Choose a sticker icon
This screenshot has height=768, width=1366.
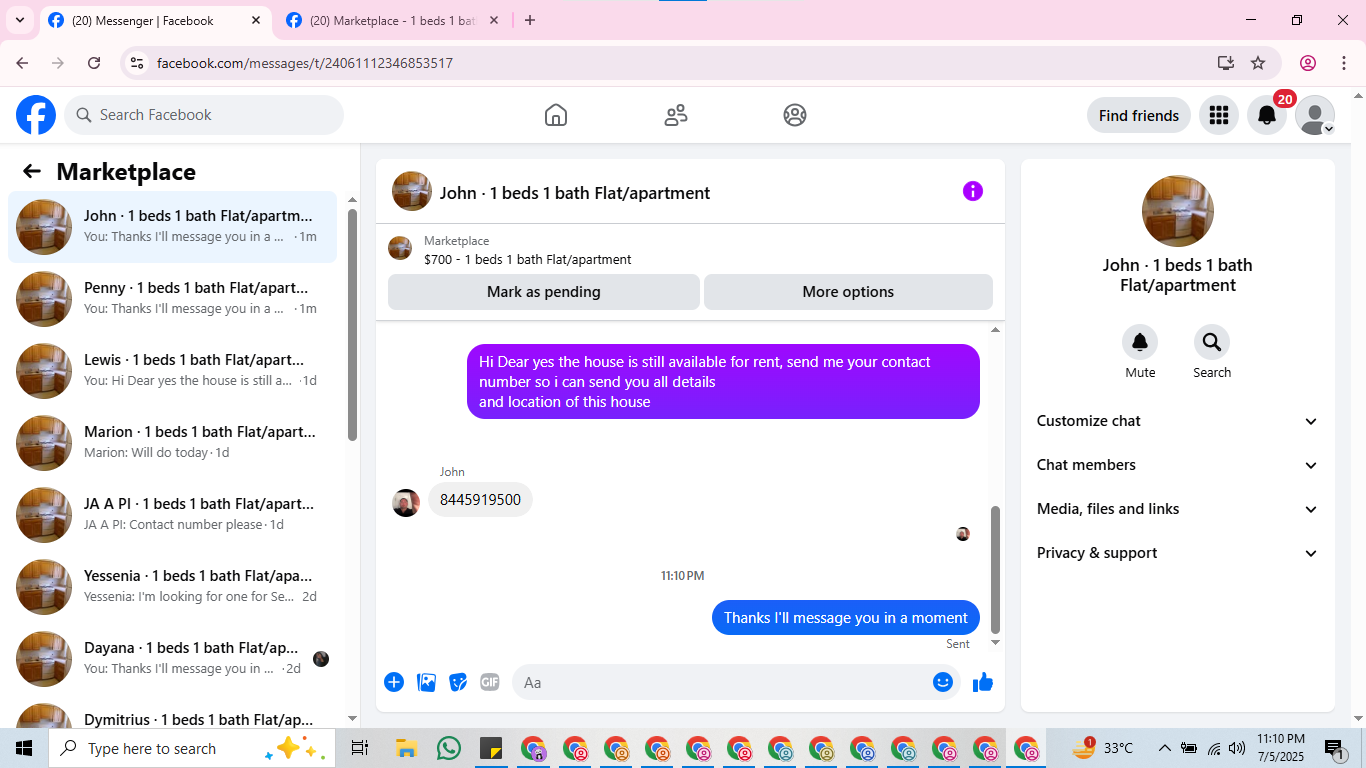point(459,682)
